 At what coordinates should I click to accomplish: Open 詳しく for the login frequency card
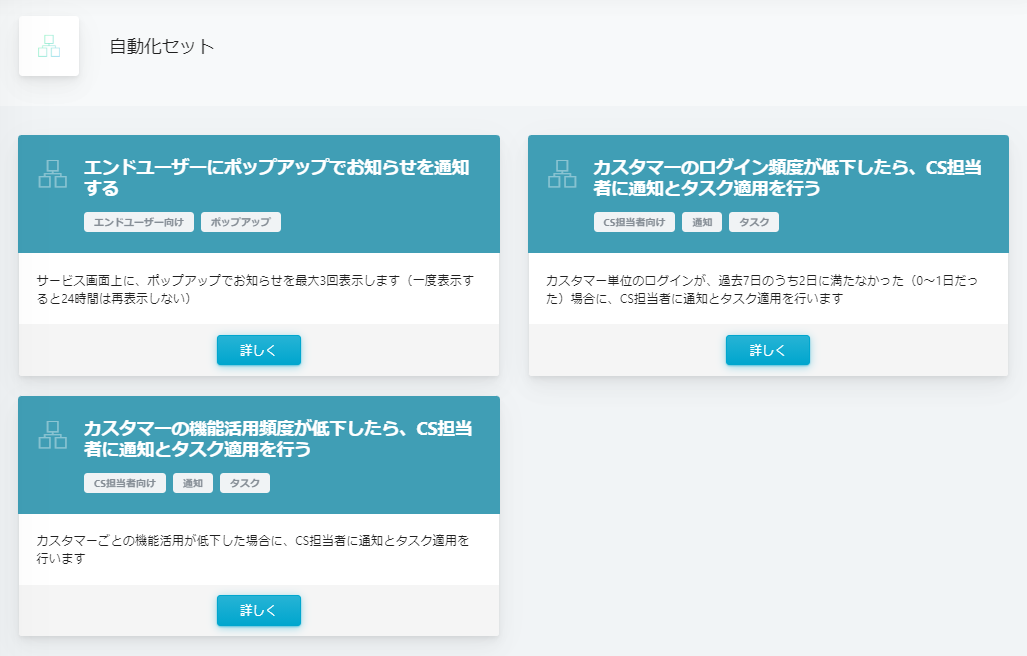pyautogui.click(x=768, y=350)
